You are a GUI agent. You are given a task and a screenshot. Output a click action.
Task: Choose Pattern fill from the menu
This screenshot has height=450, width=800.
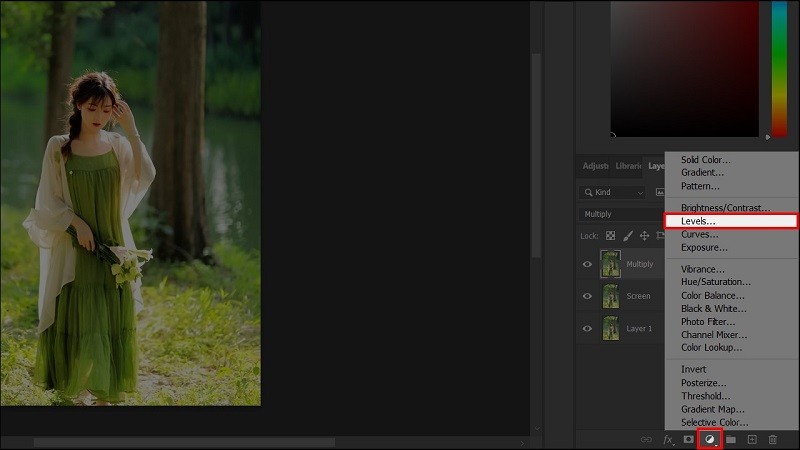coord(700,186)
